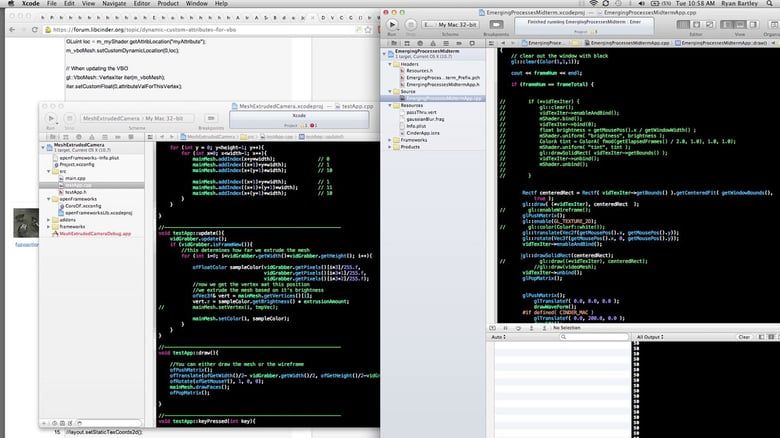Collapse the Headers group
The image size is (780, 438).
(x=390, y=64)
